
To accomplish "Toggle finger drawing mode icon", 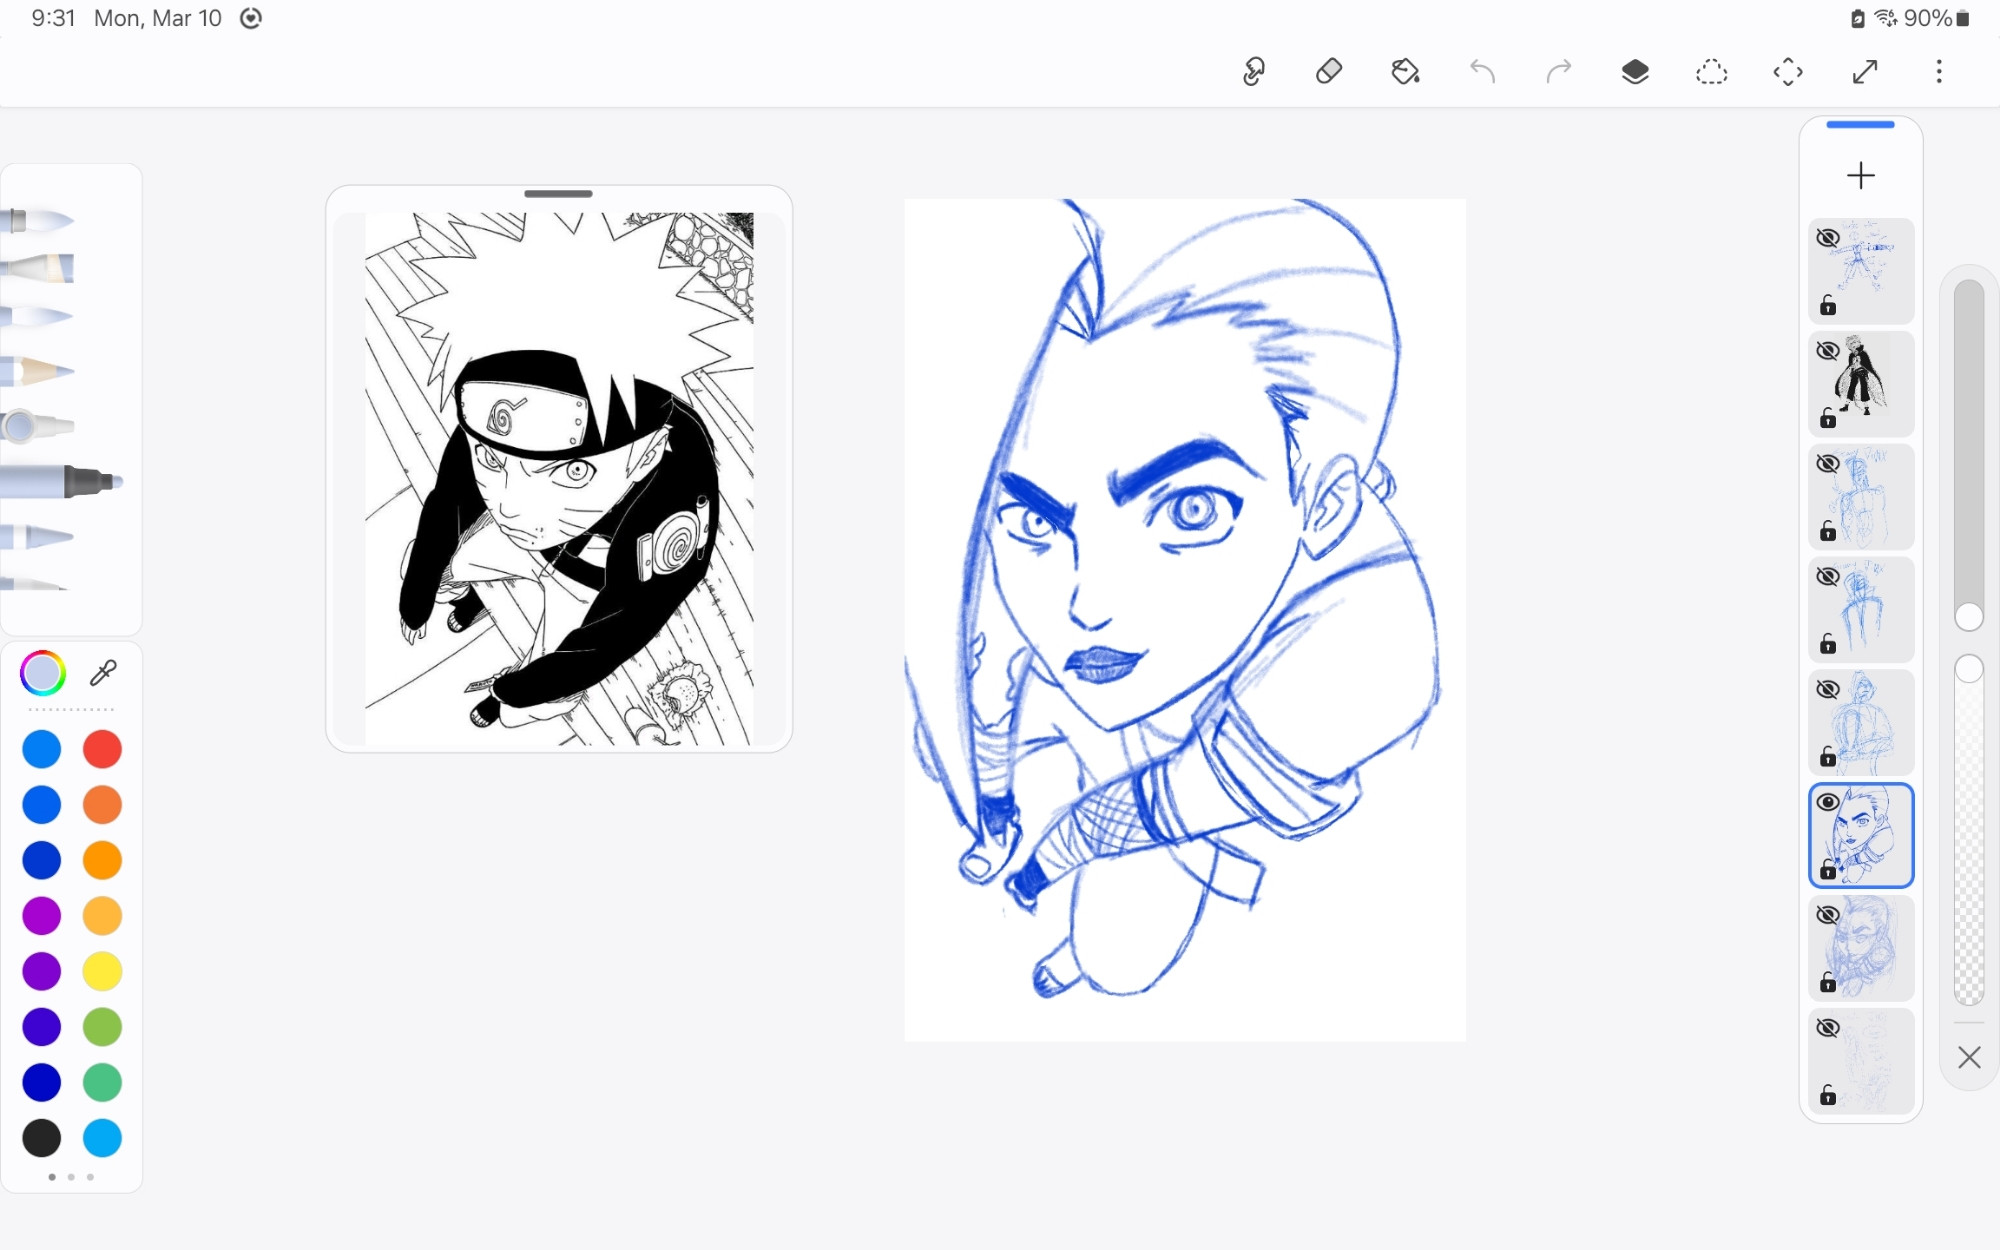I will click(x=1253, y=71).
